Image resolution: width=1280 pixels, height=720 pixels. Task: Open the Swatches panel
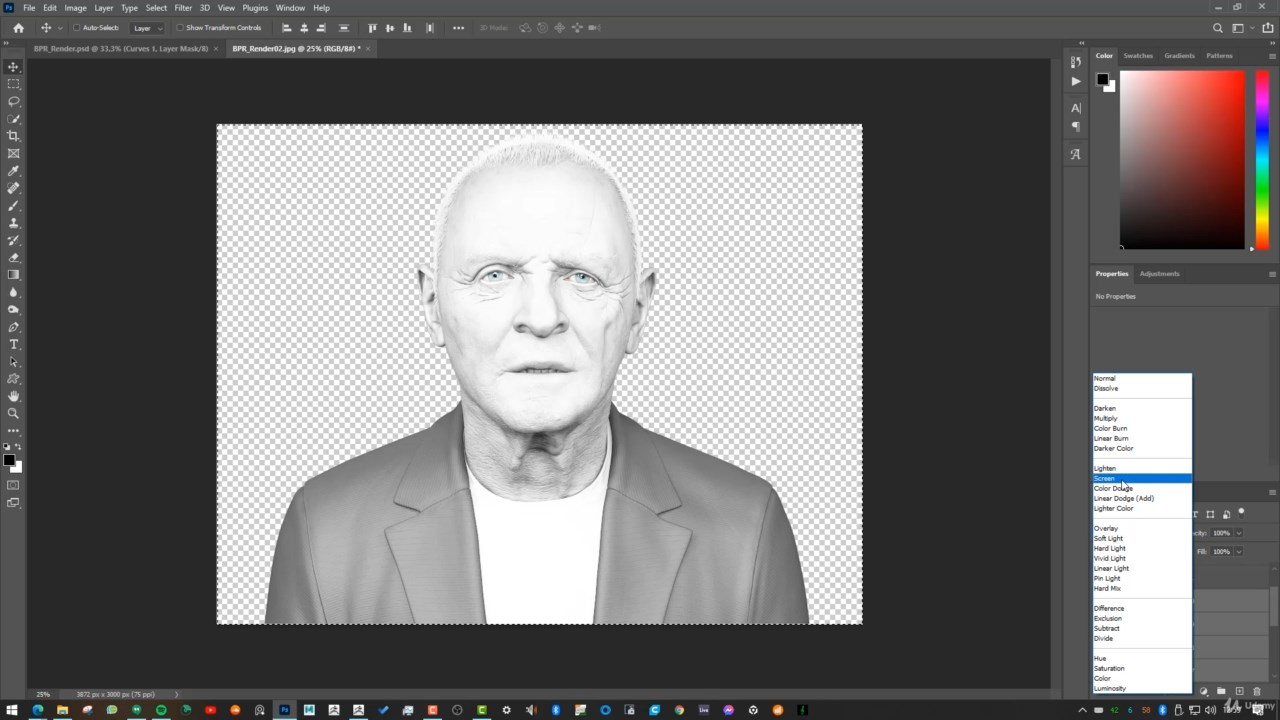(x=1138, y=56)
